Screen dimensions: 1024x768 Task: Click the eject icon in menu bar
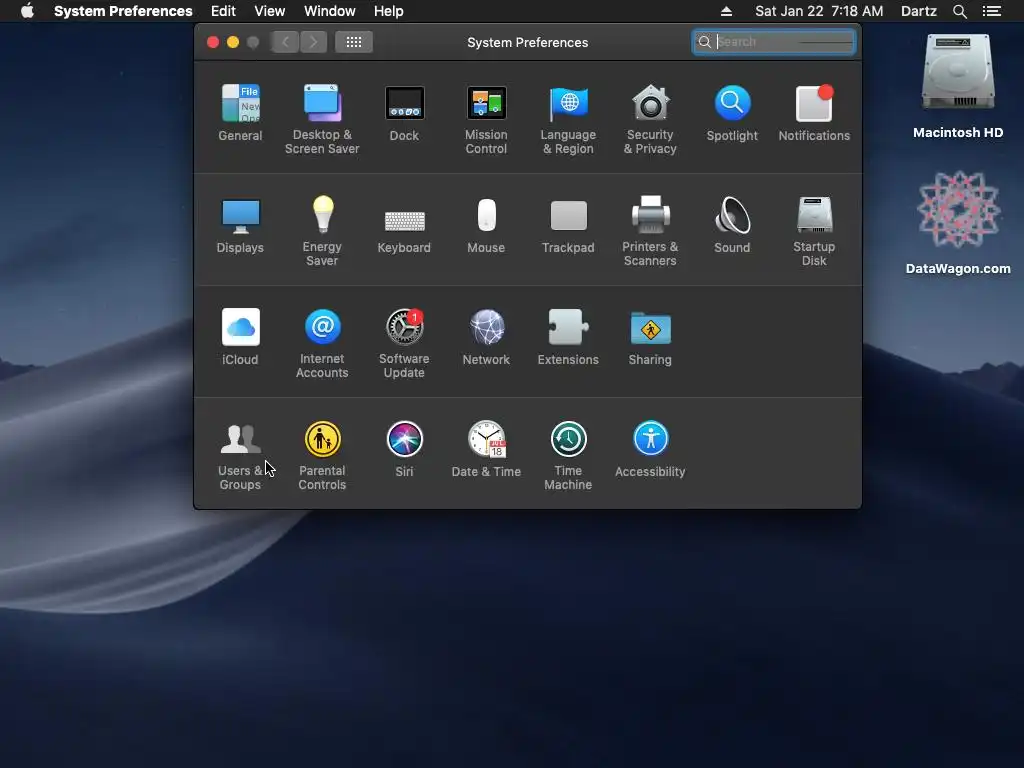[726, 11]
